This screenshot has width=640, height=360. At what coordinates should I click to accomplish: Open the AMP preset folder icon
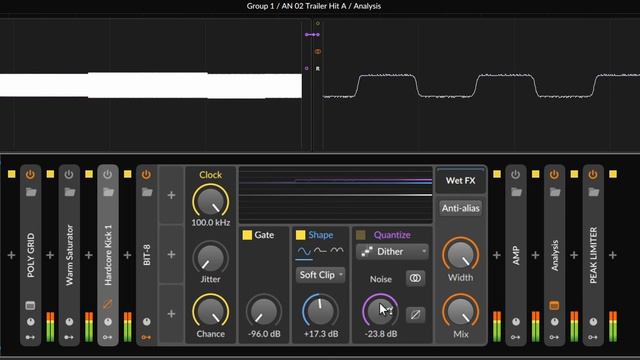click(516, 192)
